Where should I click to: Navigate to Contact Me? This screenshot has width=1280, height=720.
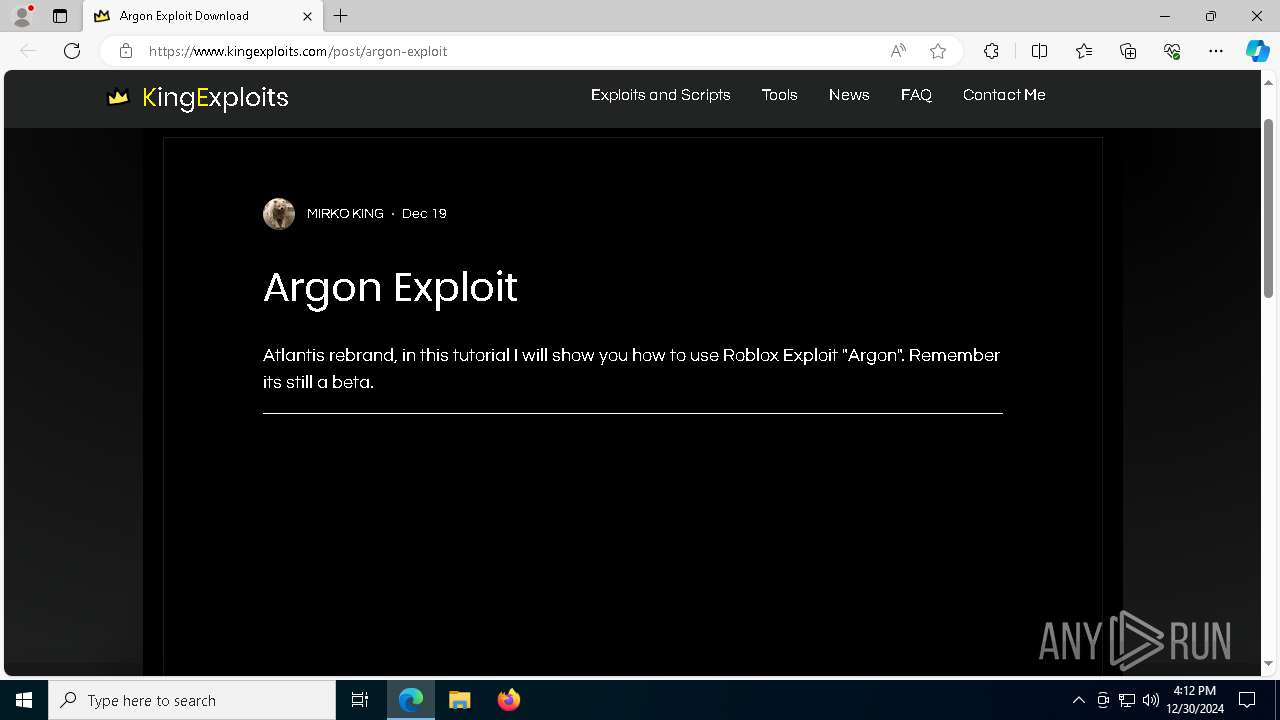point(1004,95)
